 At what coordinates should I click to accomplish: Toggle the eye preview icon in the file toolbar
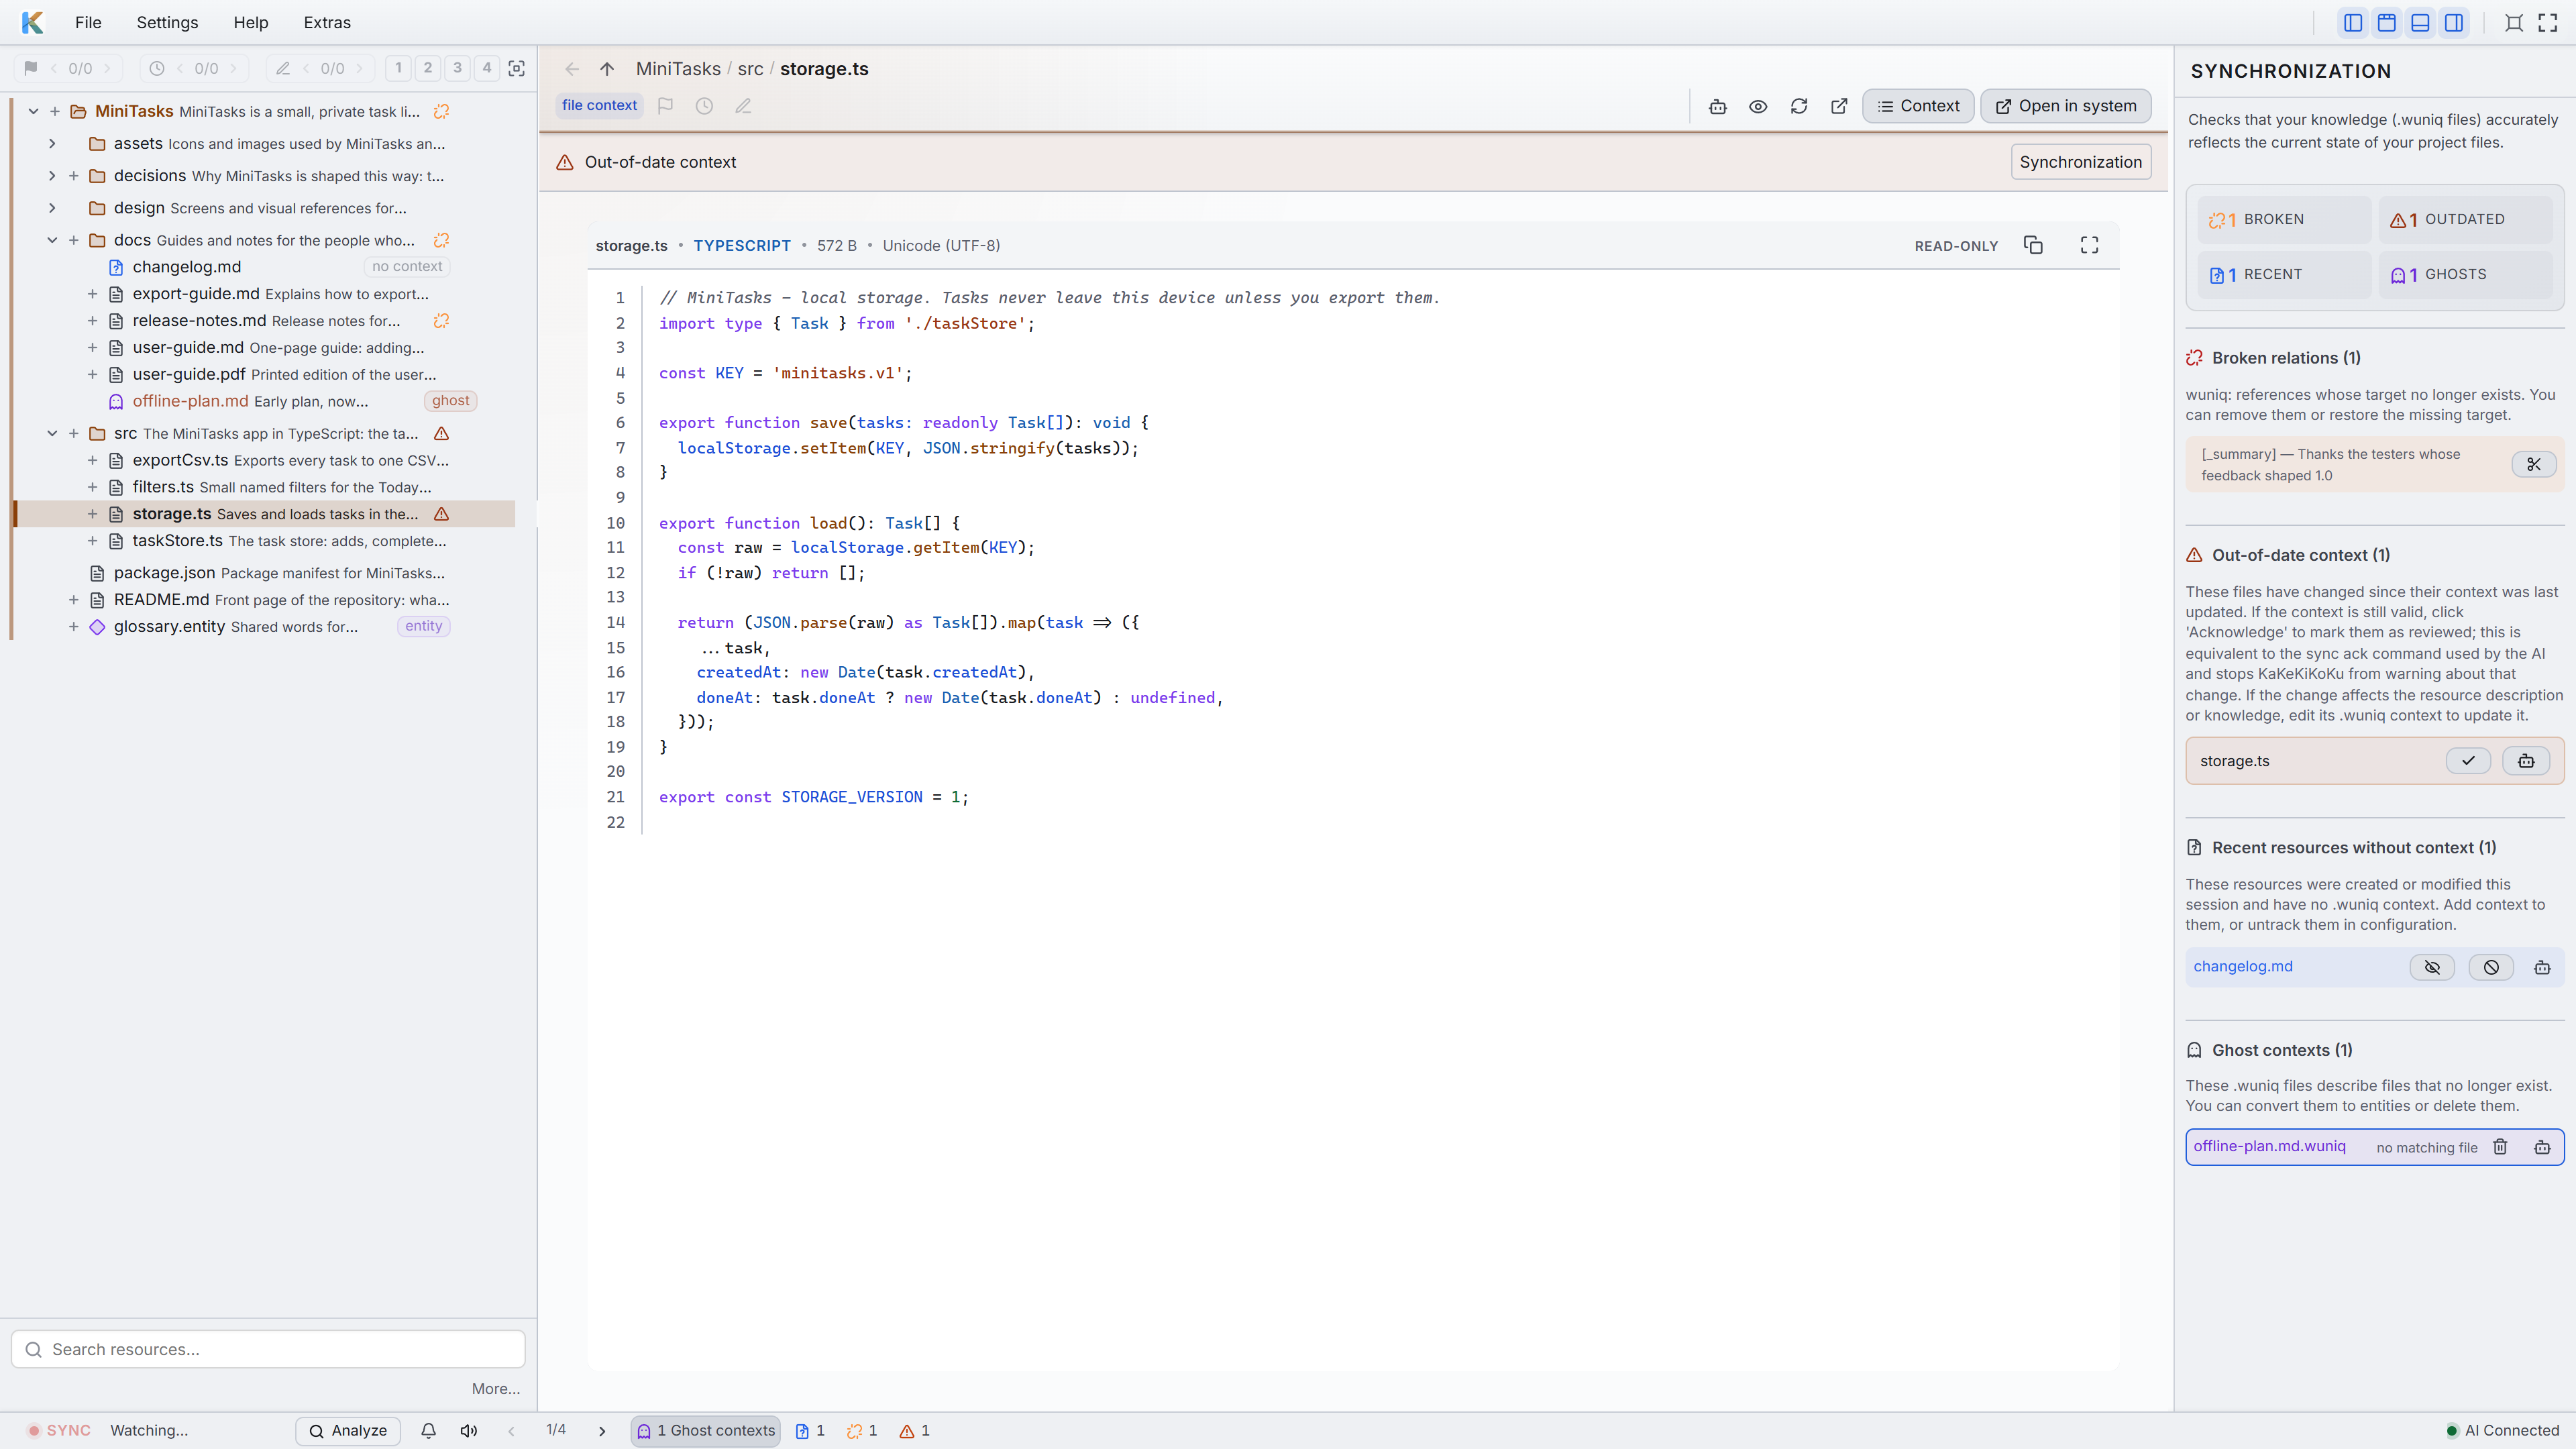click(1758, 106)
